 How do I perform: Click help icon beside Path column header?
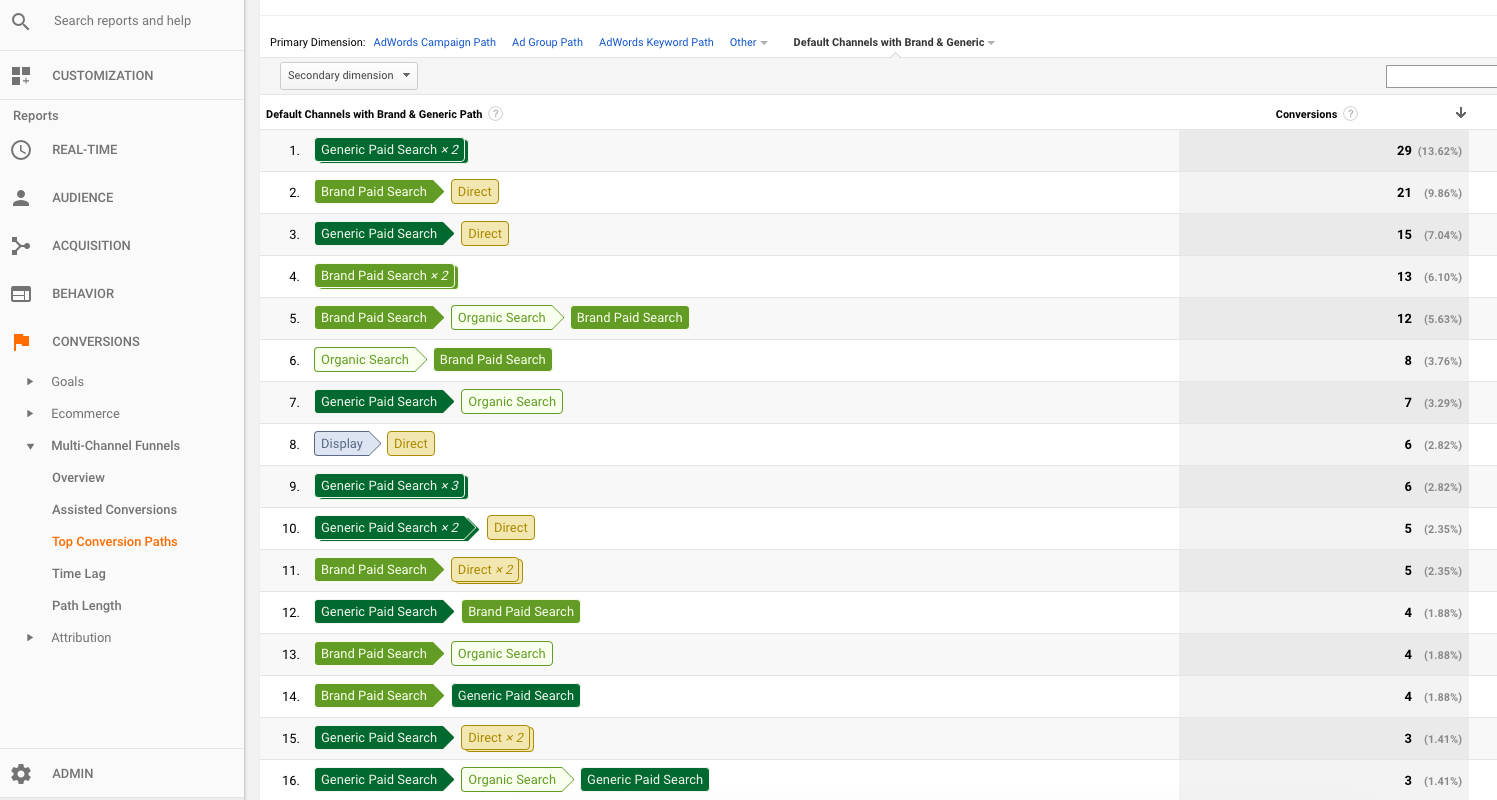(x=495, y=114)
